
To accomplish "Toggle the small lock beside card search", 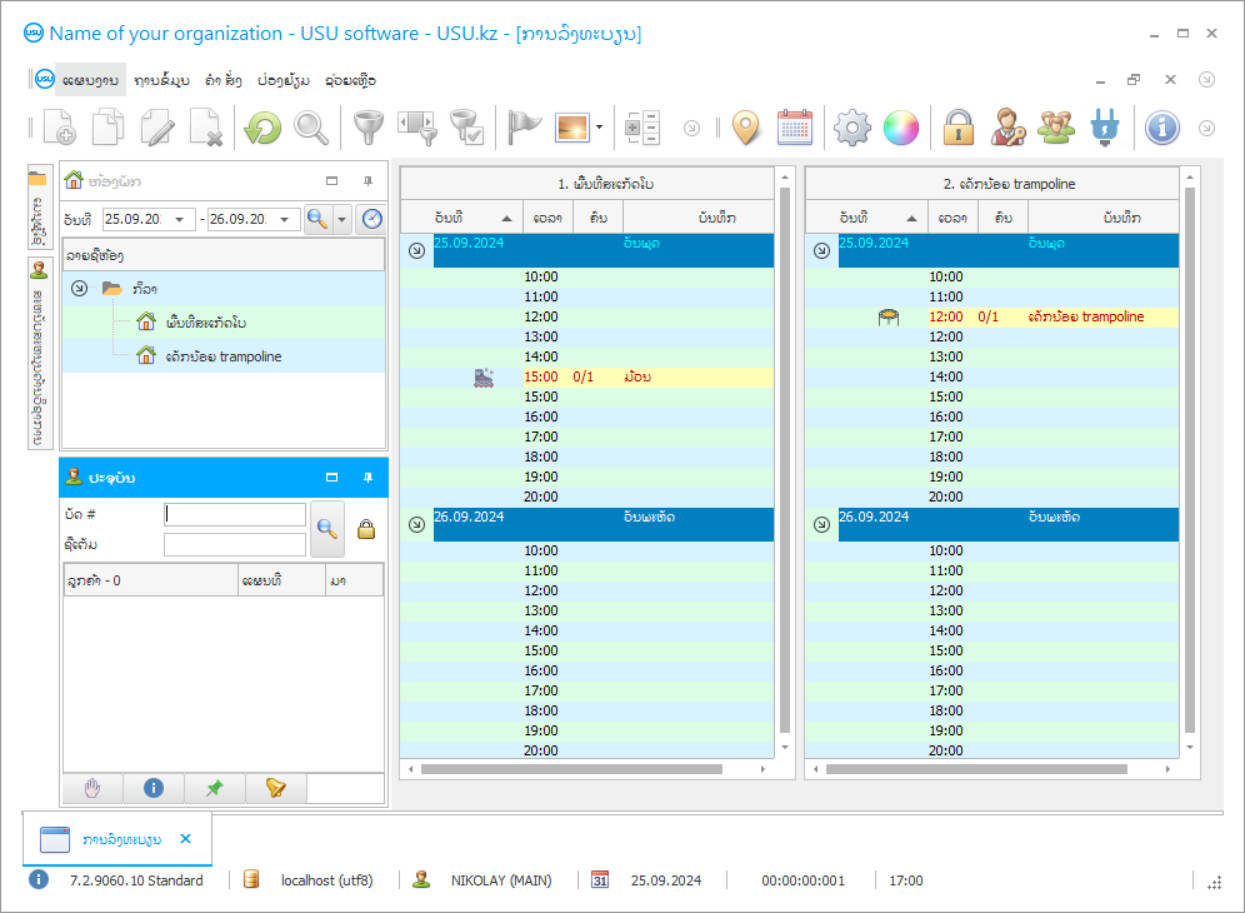I will [366, 530].
